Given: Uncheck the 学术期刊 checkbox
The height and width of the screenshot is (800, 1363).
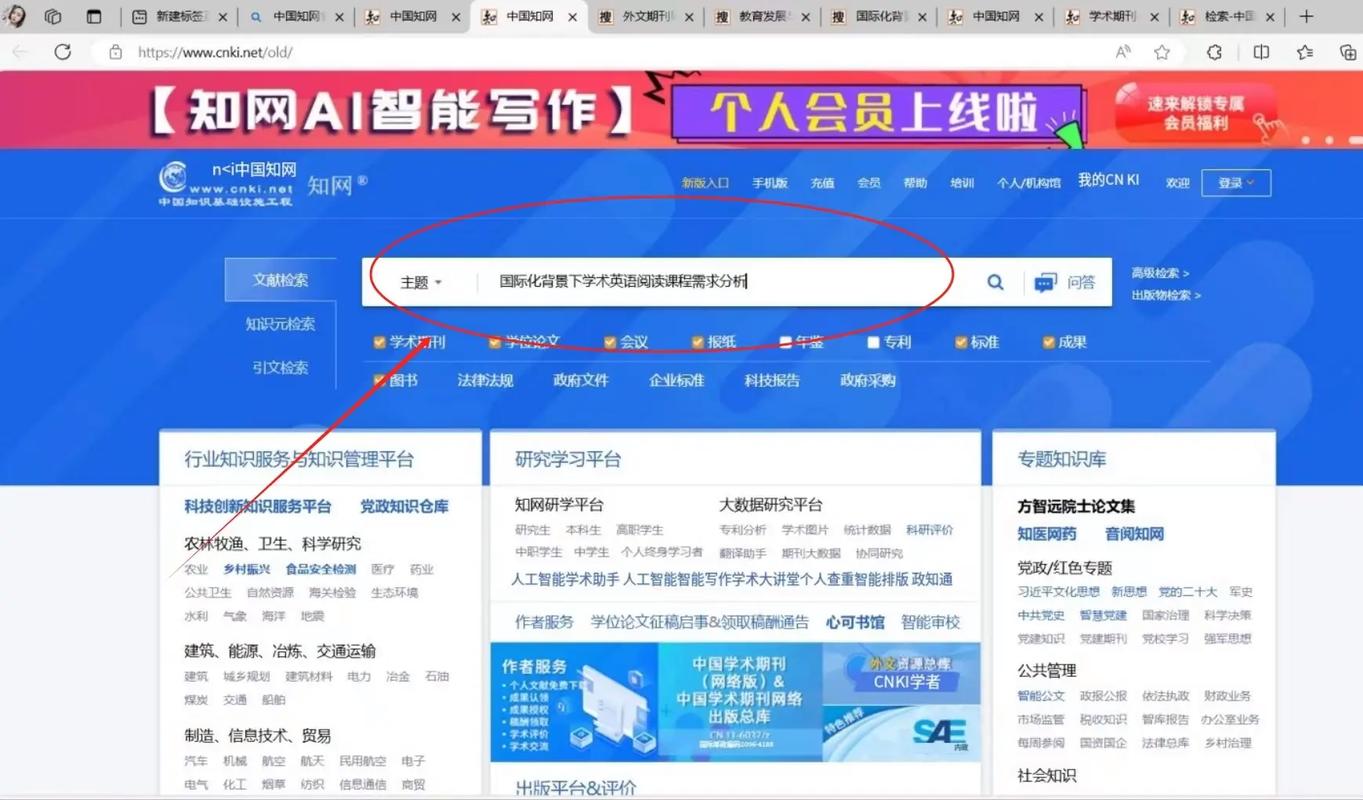Looking at the screenshot, I should (x=379, y=341).
